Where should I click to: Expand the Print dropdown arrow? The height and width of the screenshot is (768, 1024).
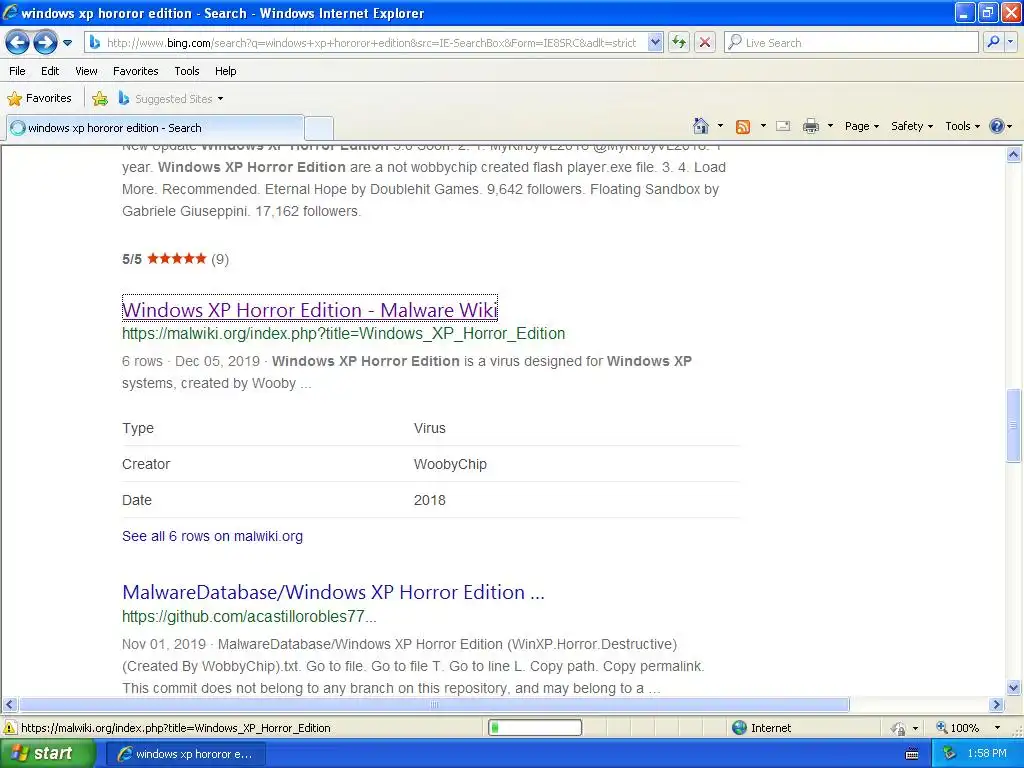point(830,126)
